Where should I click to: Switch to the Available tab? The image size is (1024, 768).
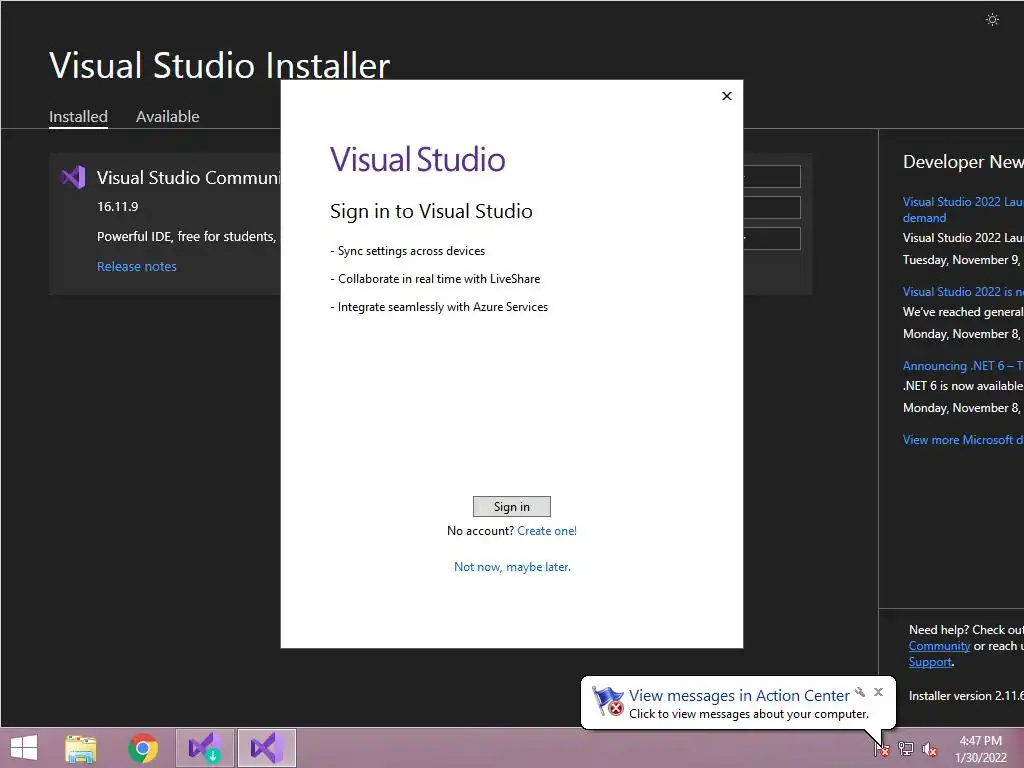(167, 116)
